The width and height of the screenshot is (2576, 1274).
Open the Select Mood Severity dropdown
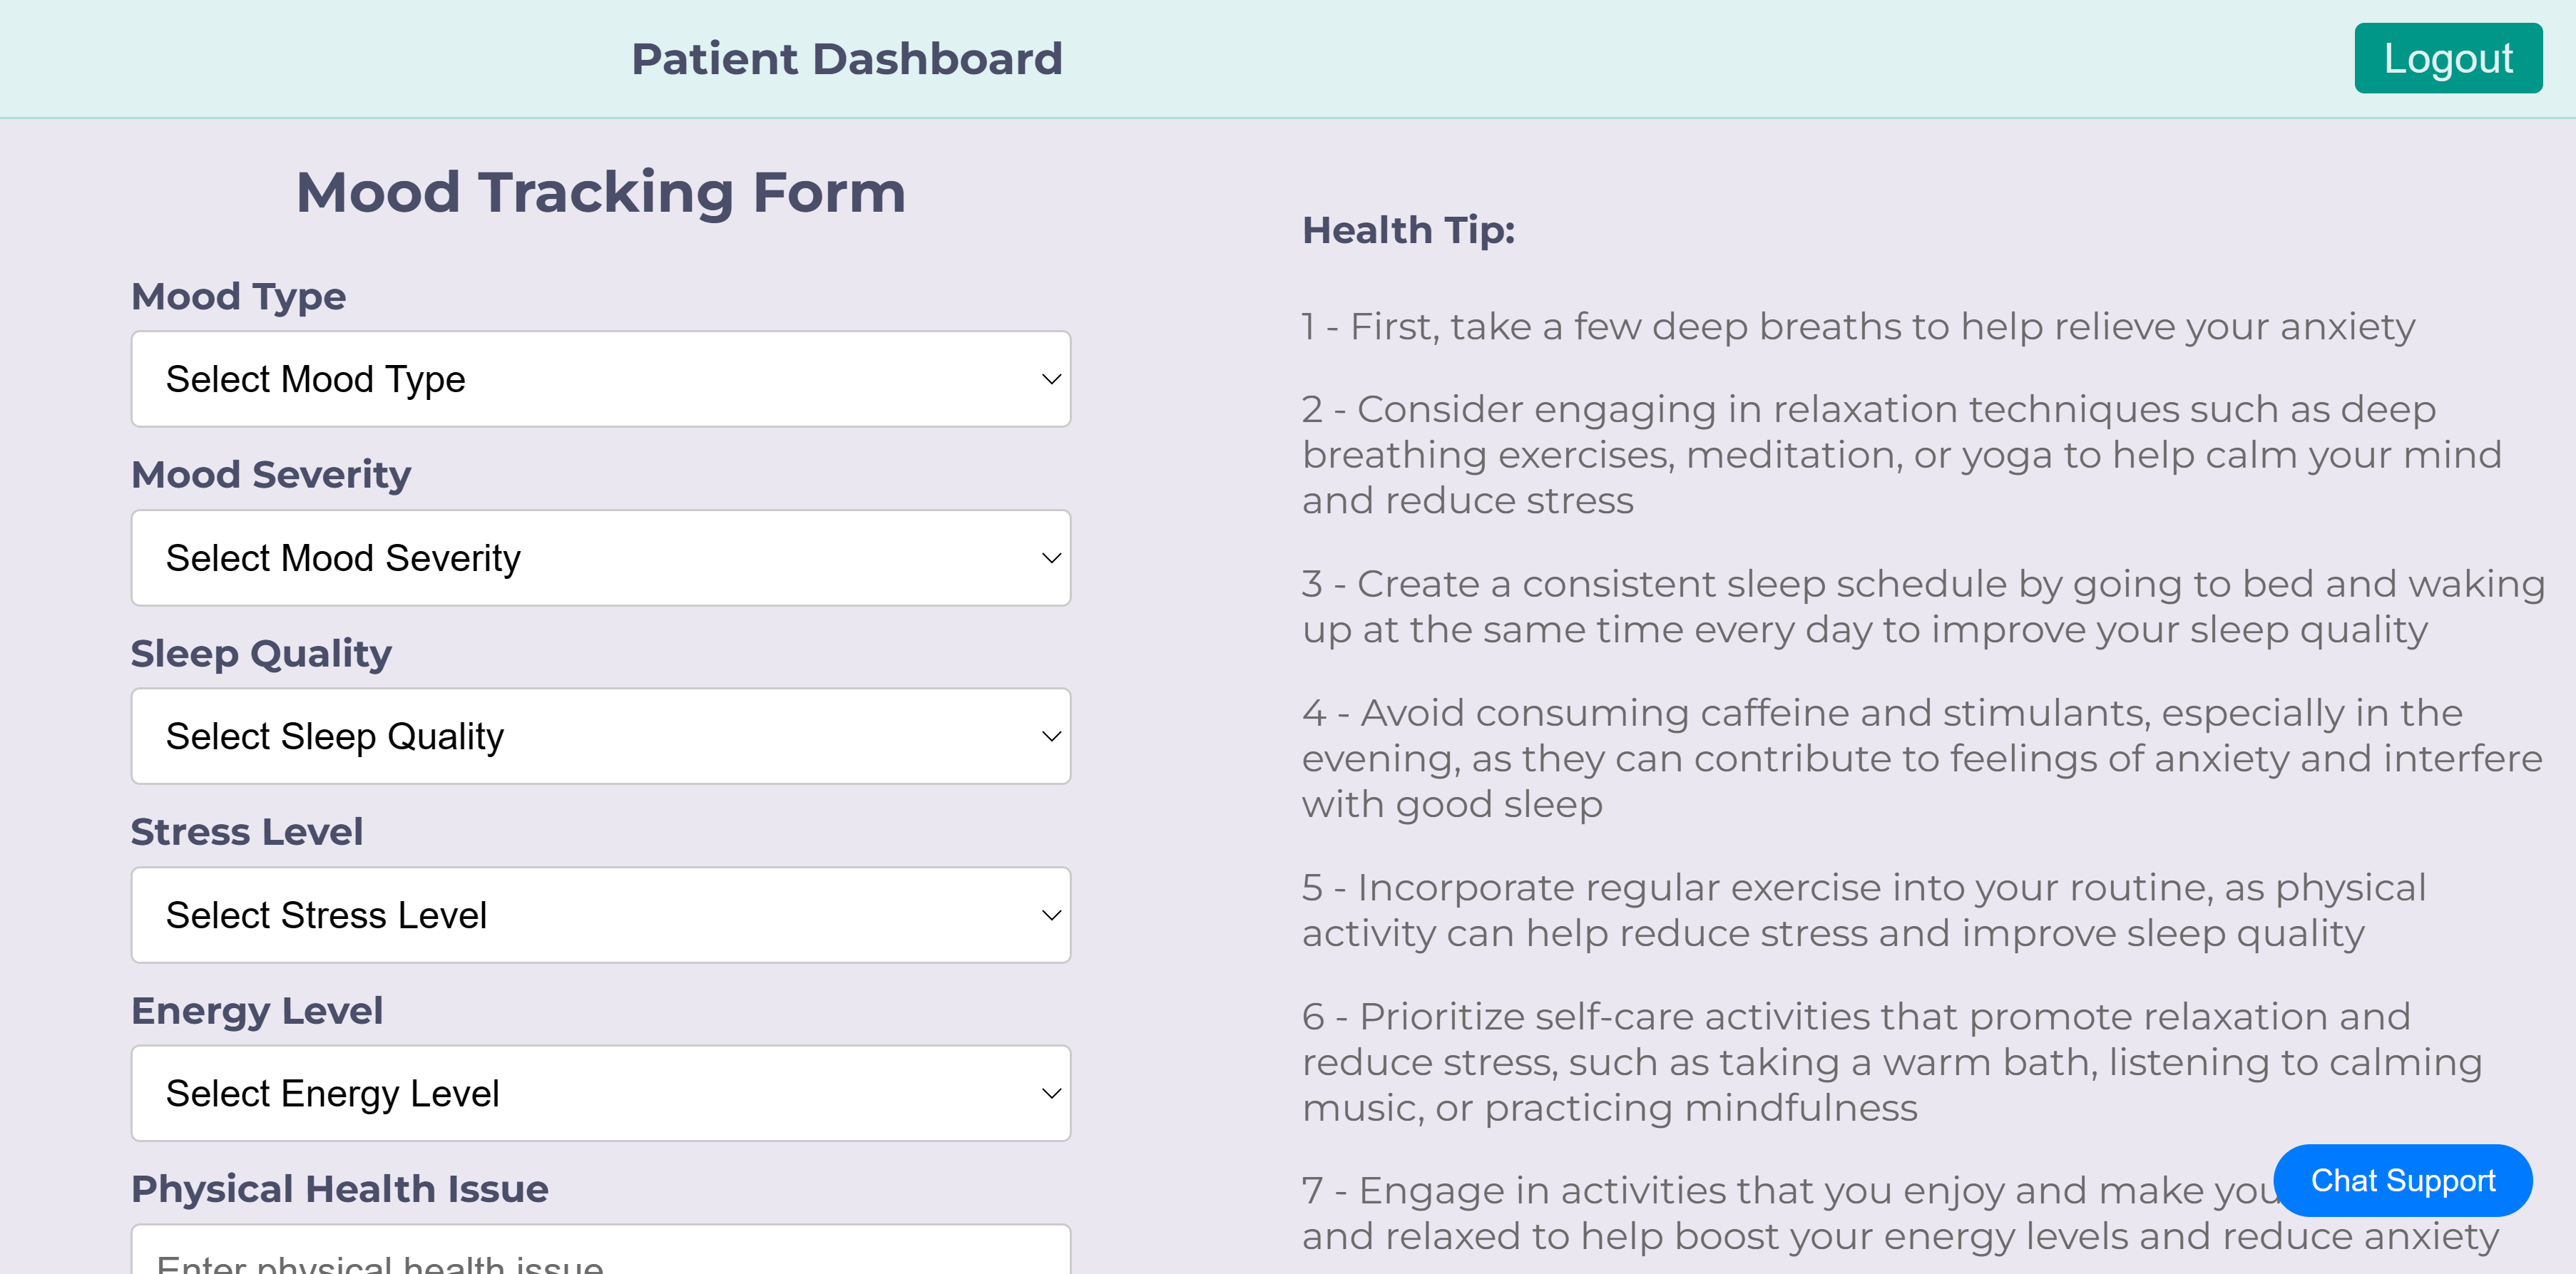pos(600,557)
